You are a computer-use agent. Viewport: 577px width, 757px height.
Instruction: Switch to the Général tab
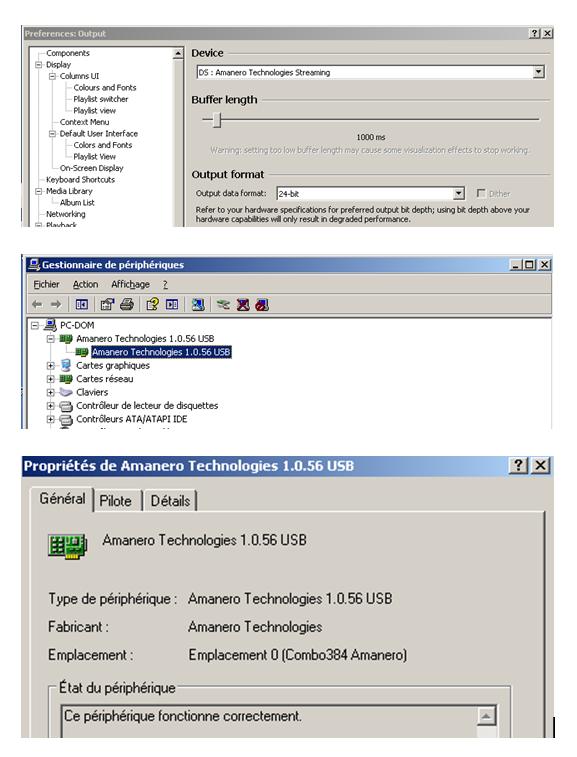coord(62,498)
